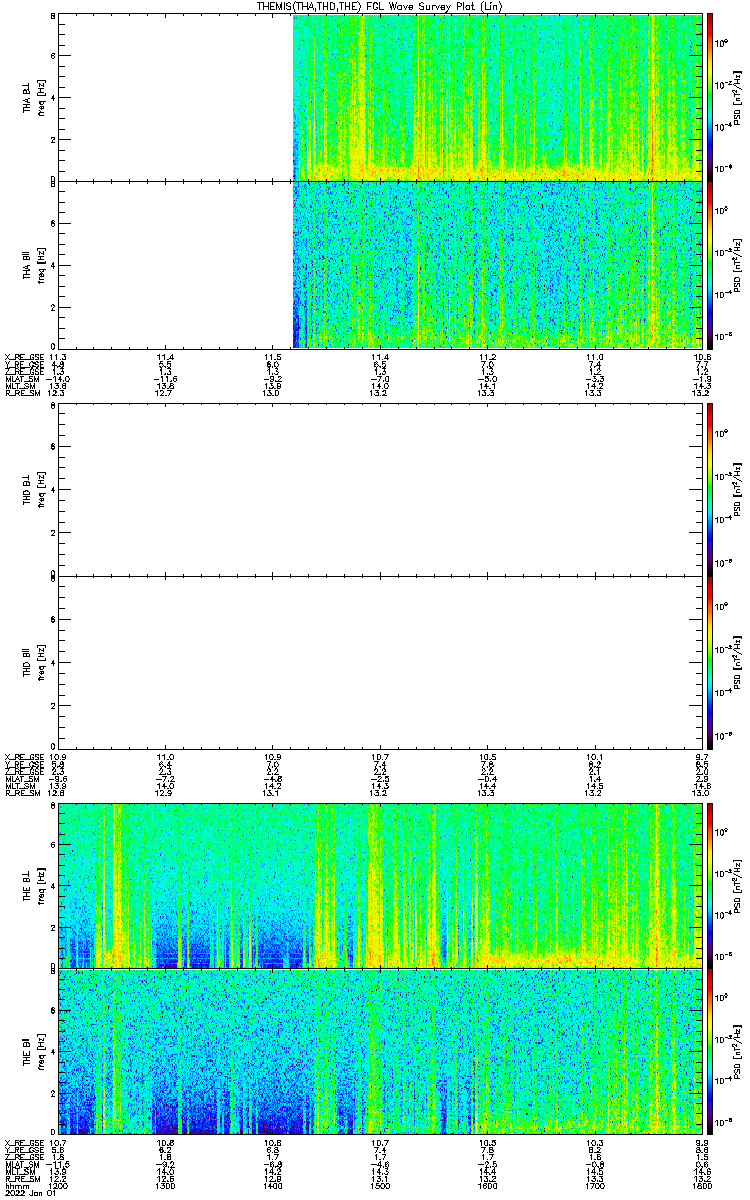This screenshot has height=1200, width=750.
Task: Click the THA ephemeris block under the THA panels
Action: (358, 374)
